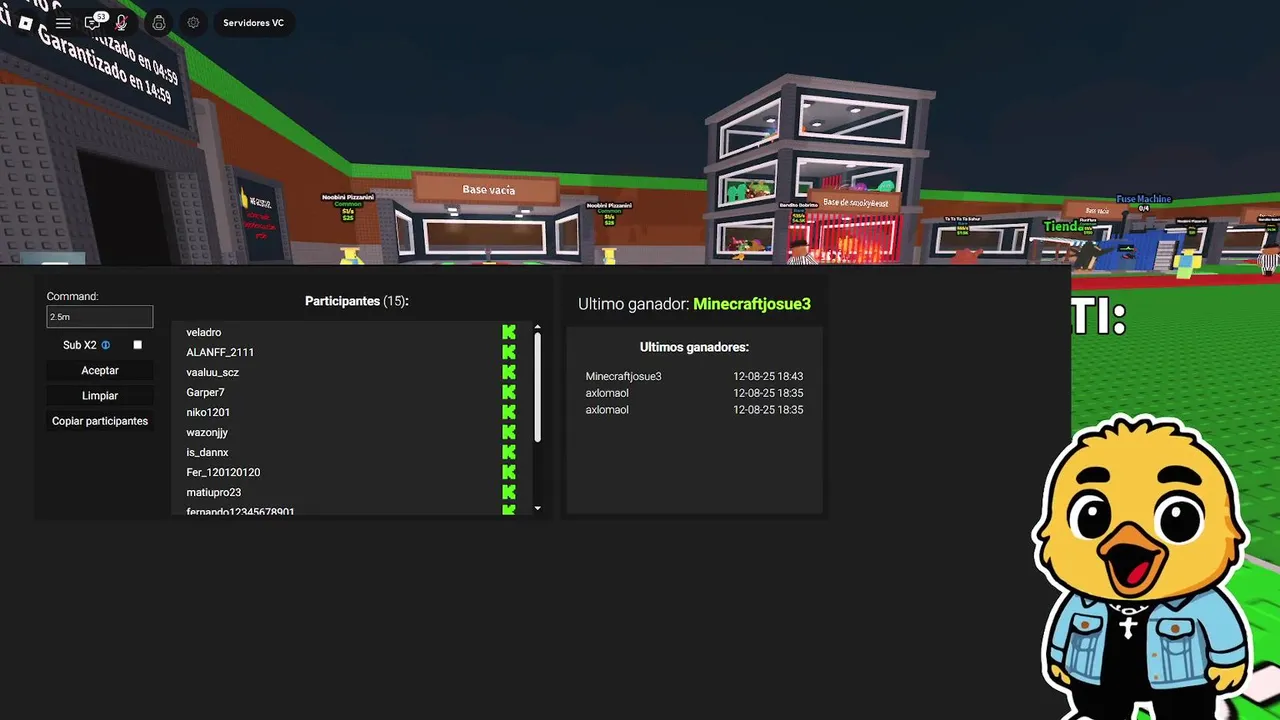Screen dimensions: 1280x720
Task: Open the Roblox logo menu
Action: pyautogui.click(x=27, y=23)
